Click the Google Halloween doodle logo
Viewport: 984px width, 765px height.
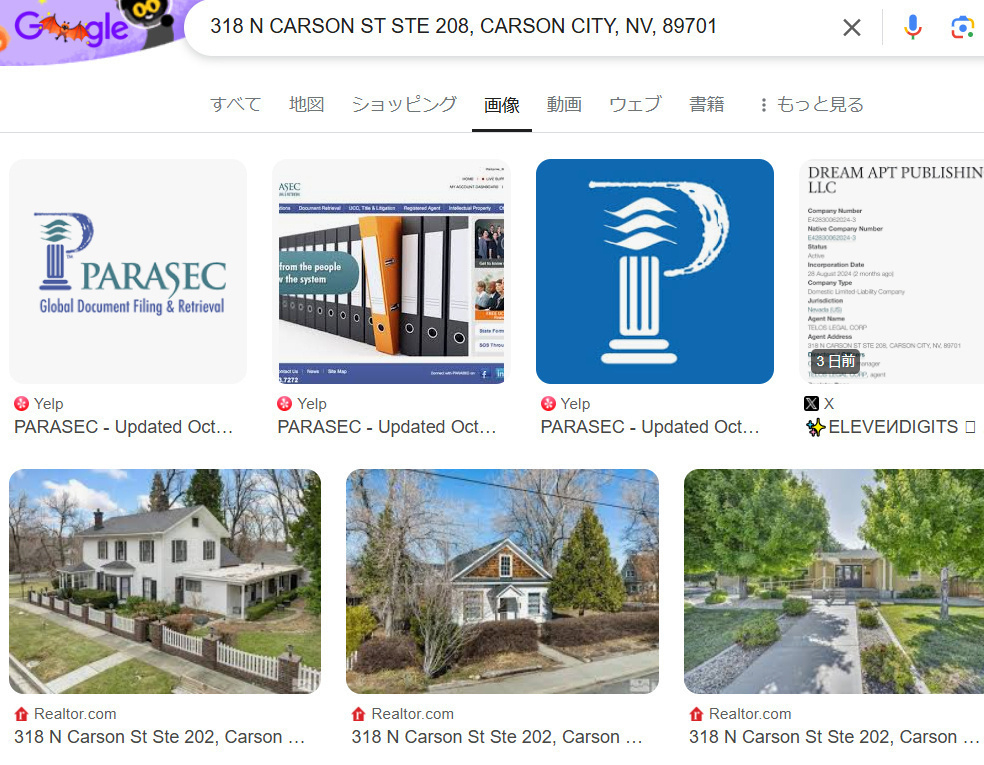91,28
